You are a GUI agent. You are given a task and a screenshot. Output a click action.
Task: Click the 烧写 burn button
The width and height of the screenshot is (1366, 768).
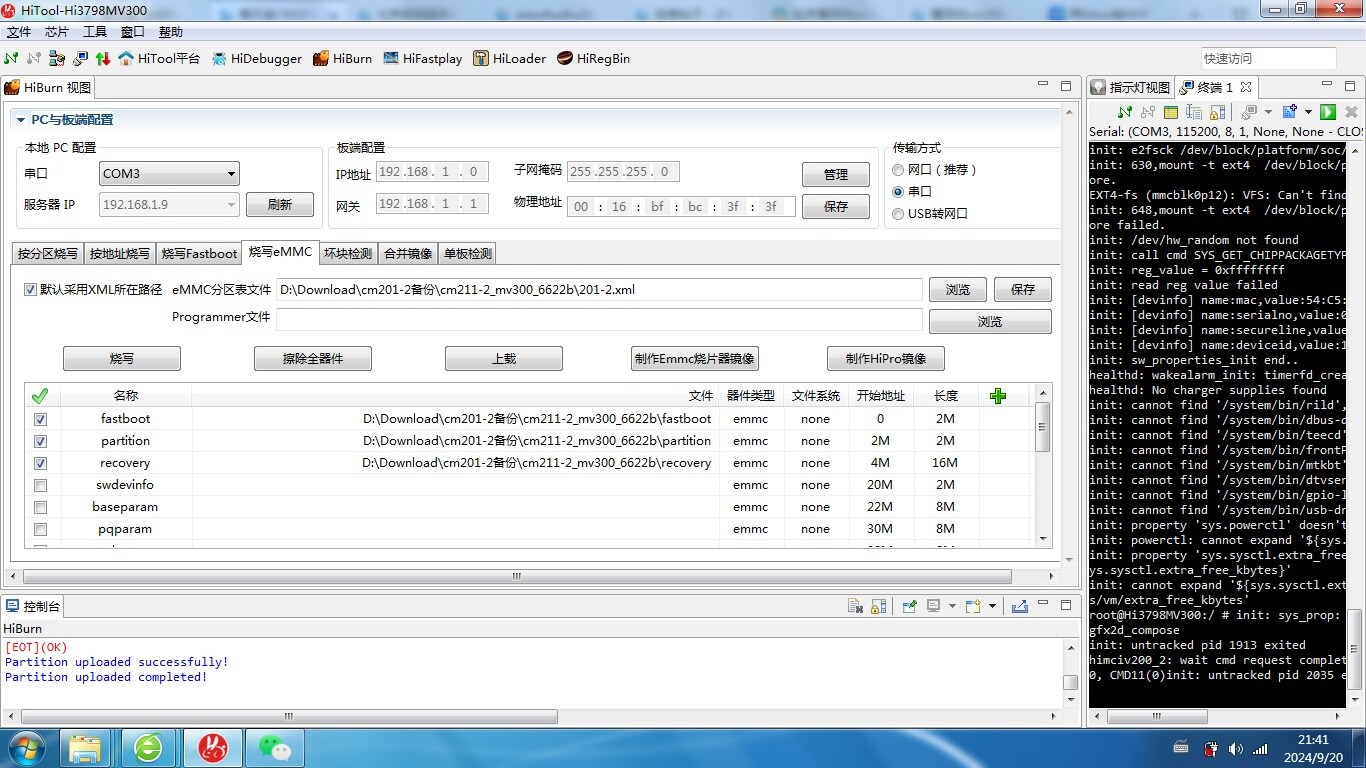click(x=122, y=358)
